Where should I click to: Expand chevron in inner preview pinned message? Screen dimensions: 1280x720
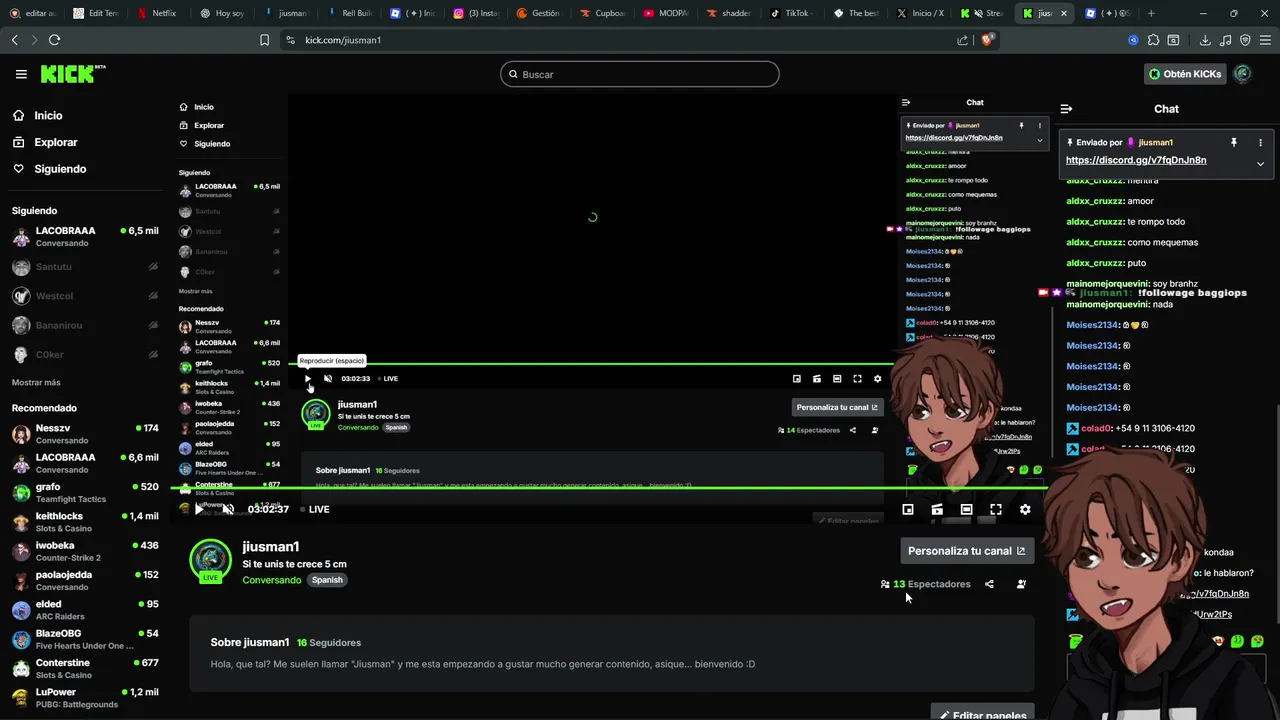tap(1039, 140)
